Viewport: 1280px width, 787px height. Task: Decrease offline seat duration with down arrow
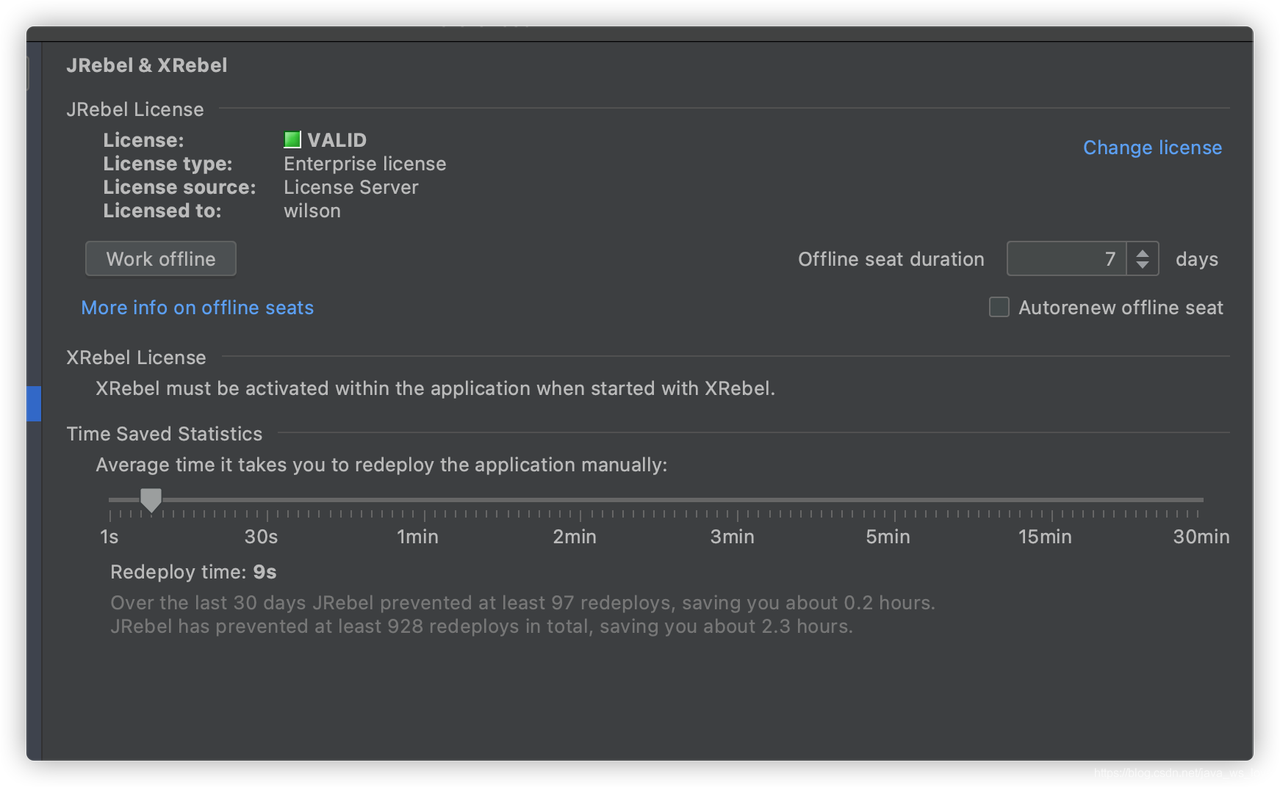[1143, 266]
